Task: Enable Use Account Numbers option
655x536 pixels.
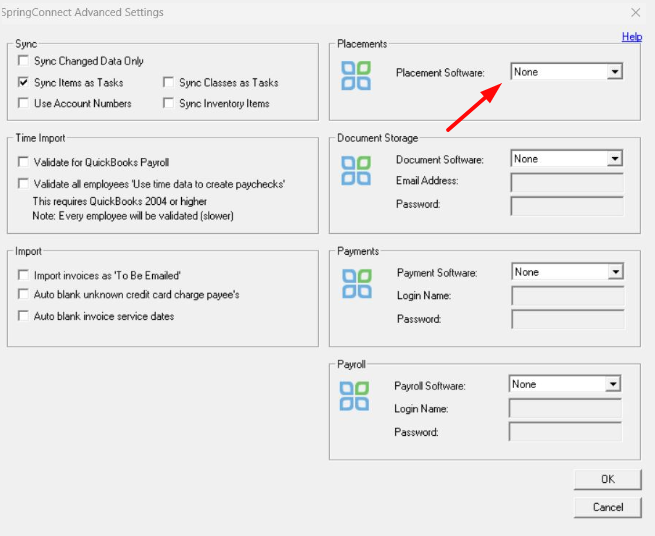Action: [23, 104]
